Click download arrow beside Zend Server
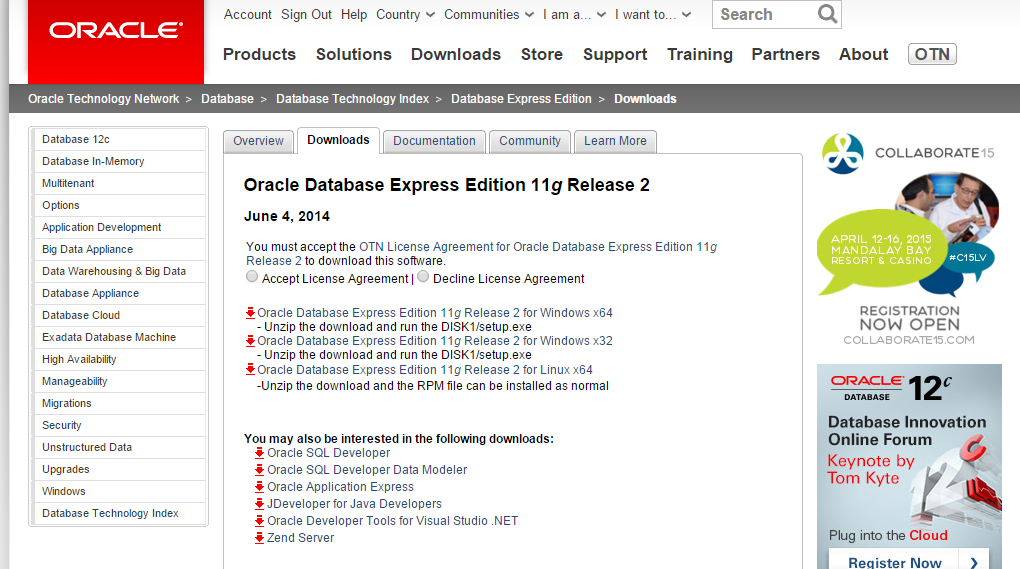 pyautogui.click(x=259, y=538)
